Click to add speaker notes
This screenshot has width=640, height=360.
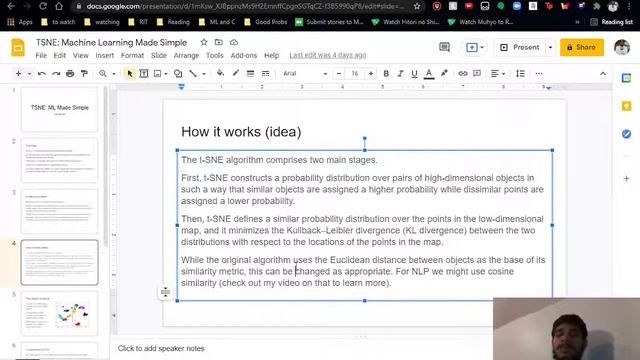[161, 348]
